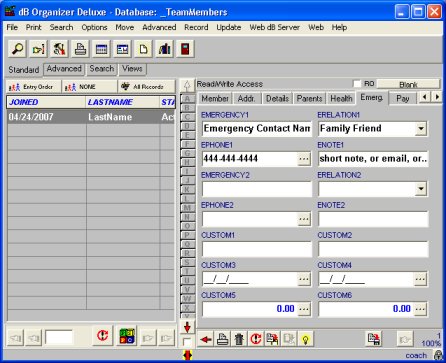Click the colorful blocks icon under list
446x363 pixels.
point(127,336)
